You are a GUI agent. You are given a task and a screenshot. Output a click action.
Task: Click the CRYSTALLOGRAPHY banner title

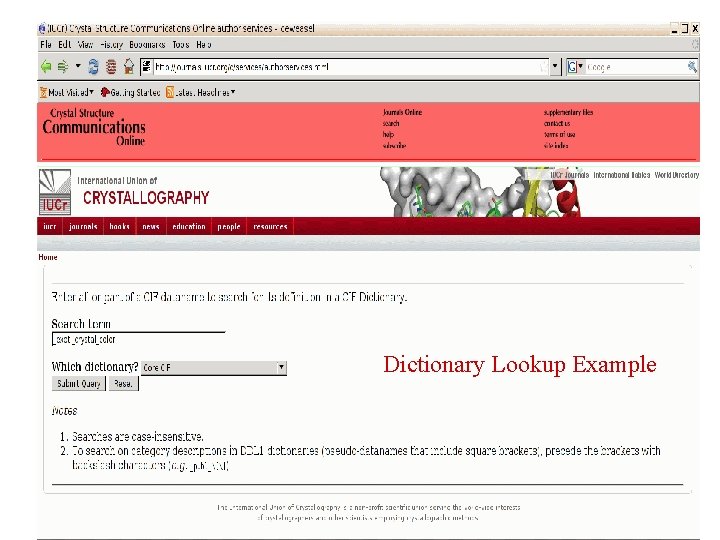(x=146, y=198)
